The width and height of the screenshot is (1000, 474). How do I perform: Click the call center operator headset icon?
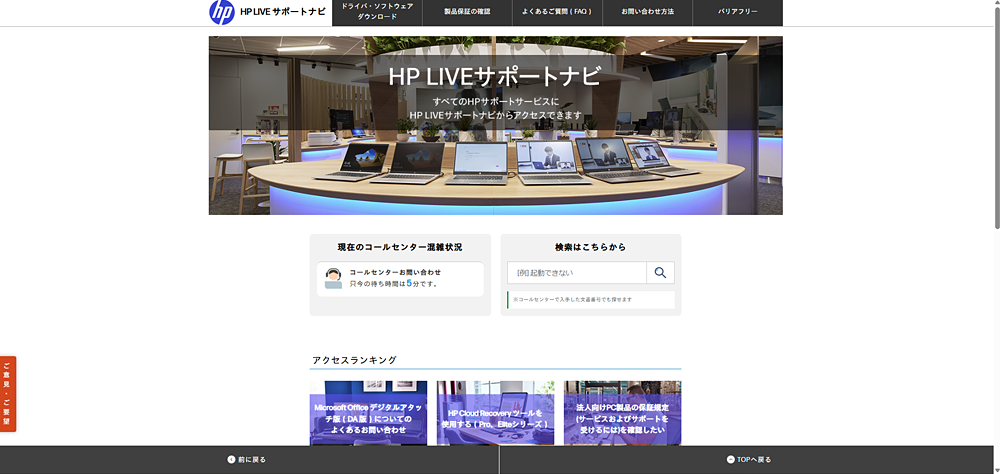coord(333,278)
